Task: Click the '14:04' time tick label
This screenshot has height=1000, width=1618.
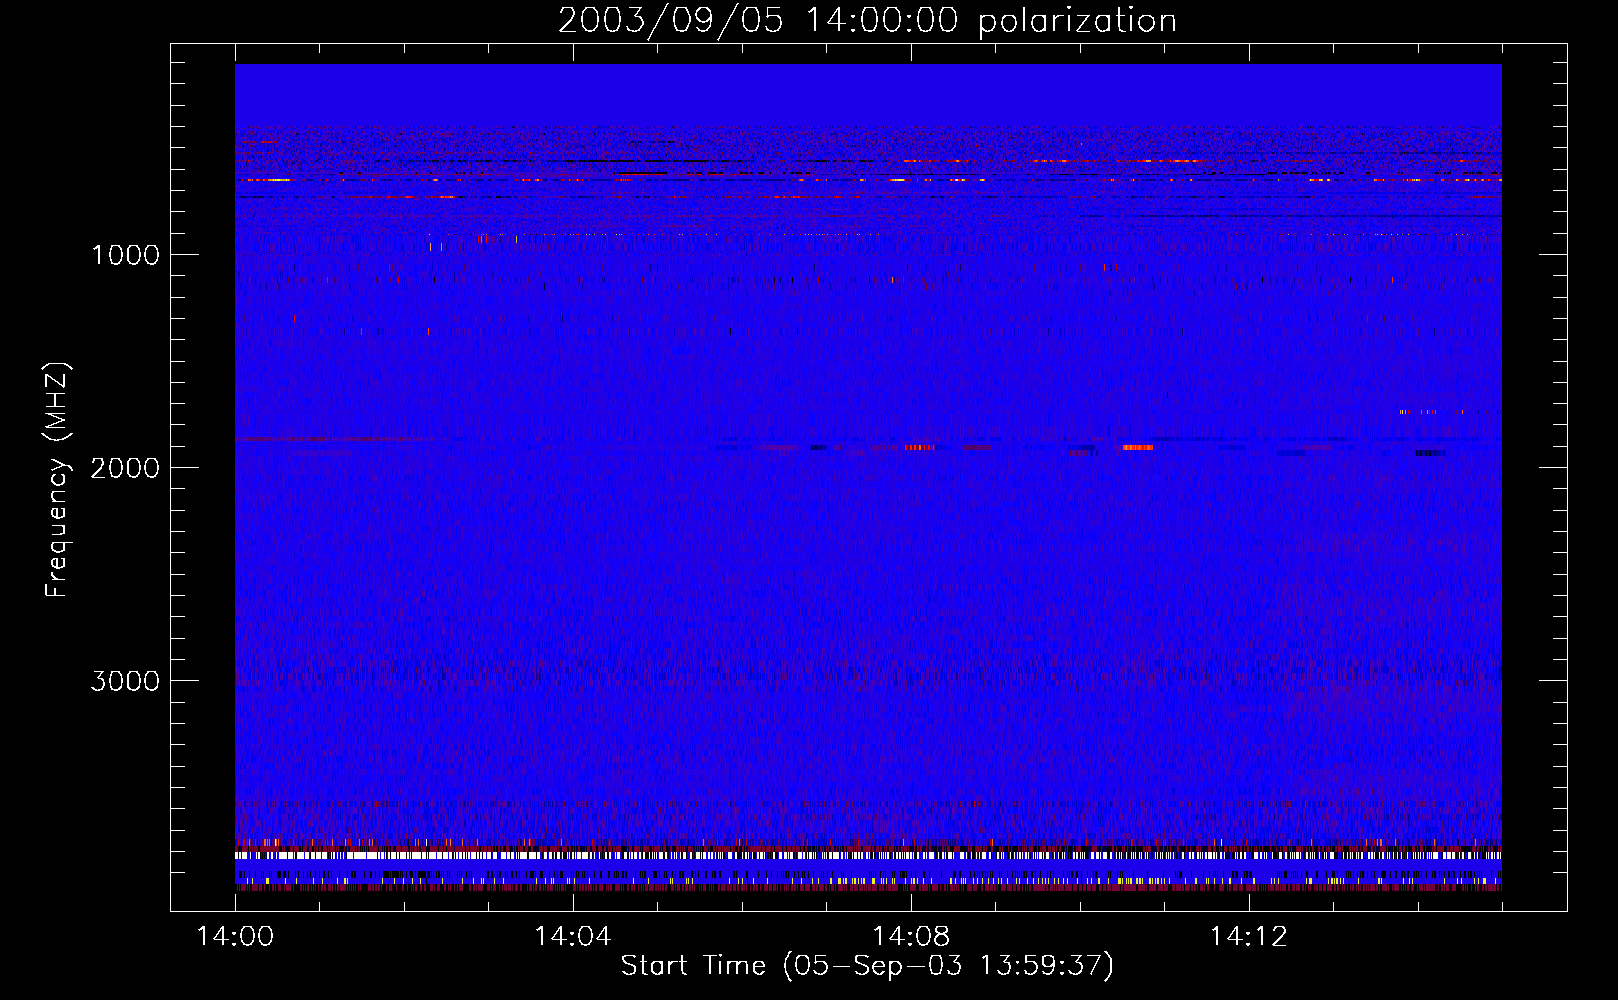Action: point(572,936)
